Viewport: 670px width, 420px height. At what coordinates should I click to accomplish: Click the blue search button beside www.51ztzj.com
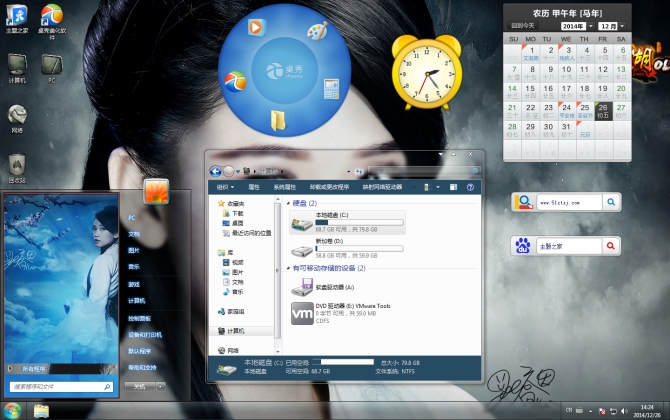611,202
